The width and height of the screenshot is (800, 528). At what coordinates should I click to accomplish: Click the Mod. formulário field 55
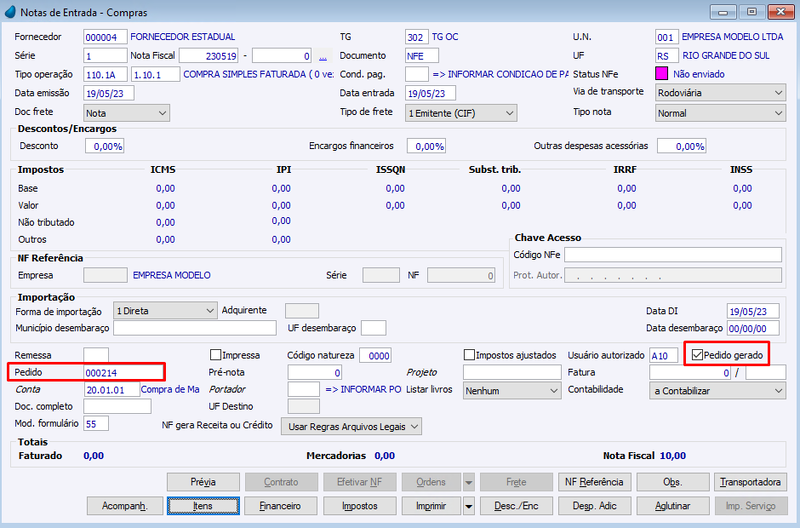pos(96,423)
